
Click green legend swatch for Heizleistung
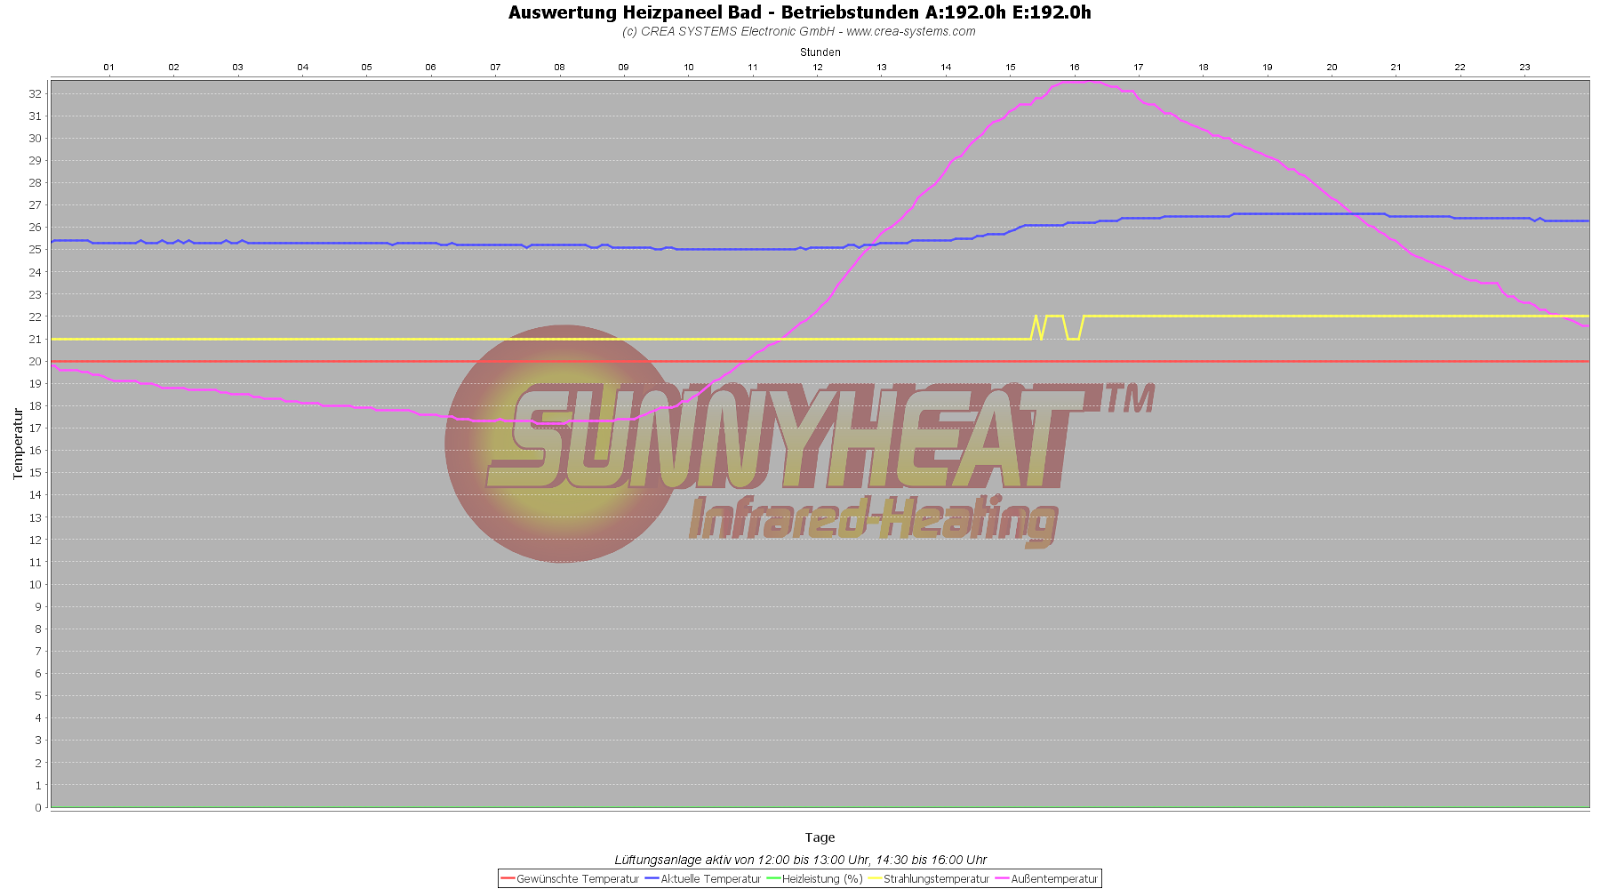pos(773,879)
